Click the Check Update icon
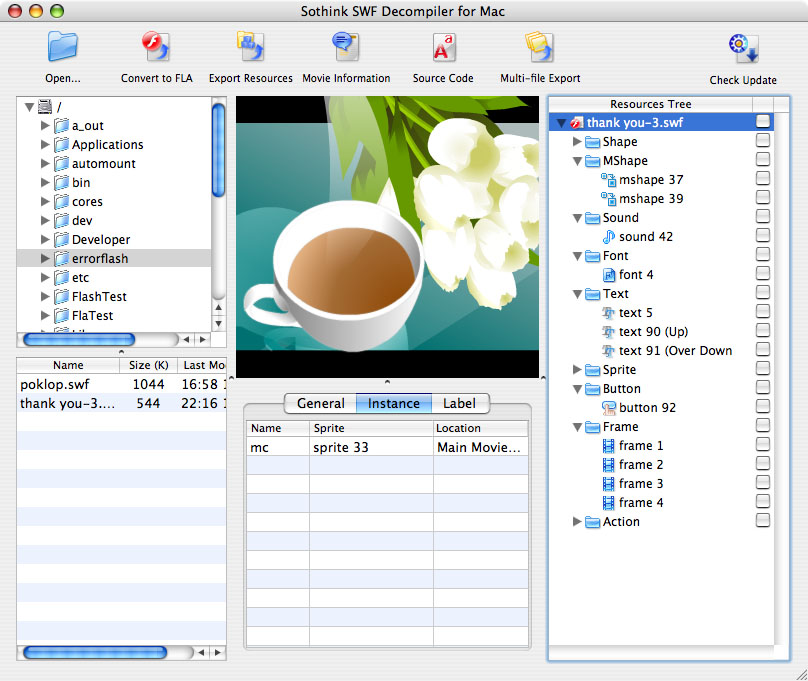Image resolution: width=808 pixels, height=681 pixels. point(743,48)
